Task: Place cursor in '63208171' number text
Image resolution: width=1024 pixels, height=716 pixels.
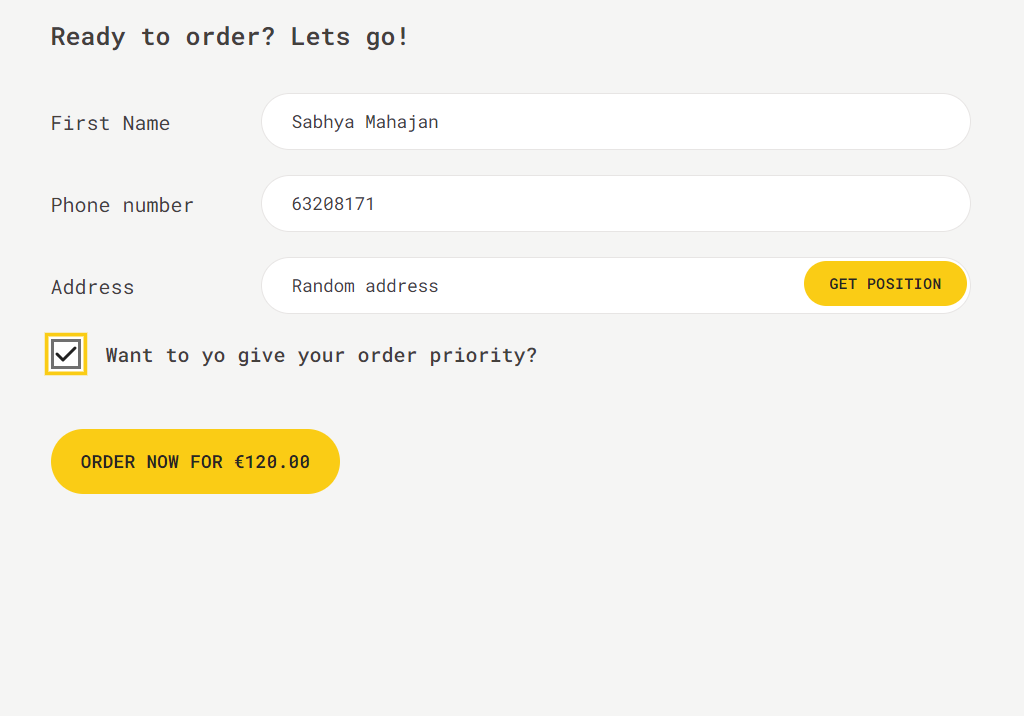Action: [x=333, y=204]
